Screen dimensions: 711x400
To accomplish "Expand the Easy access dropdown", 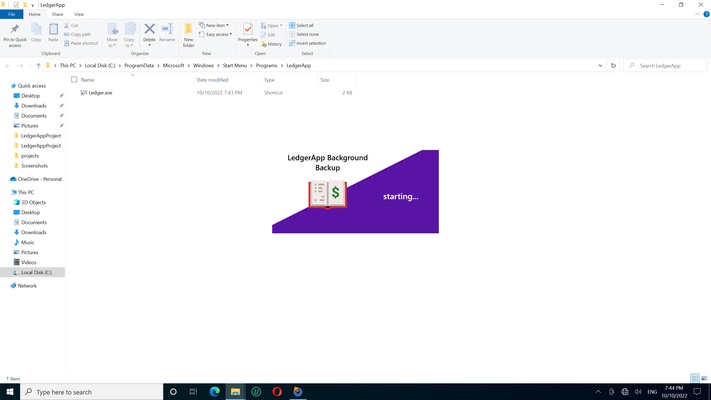I will [217, 34].
